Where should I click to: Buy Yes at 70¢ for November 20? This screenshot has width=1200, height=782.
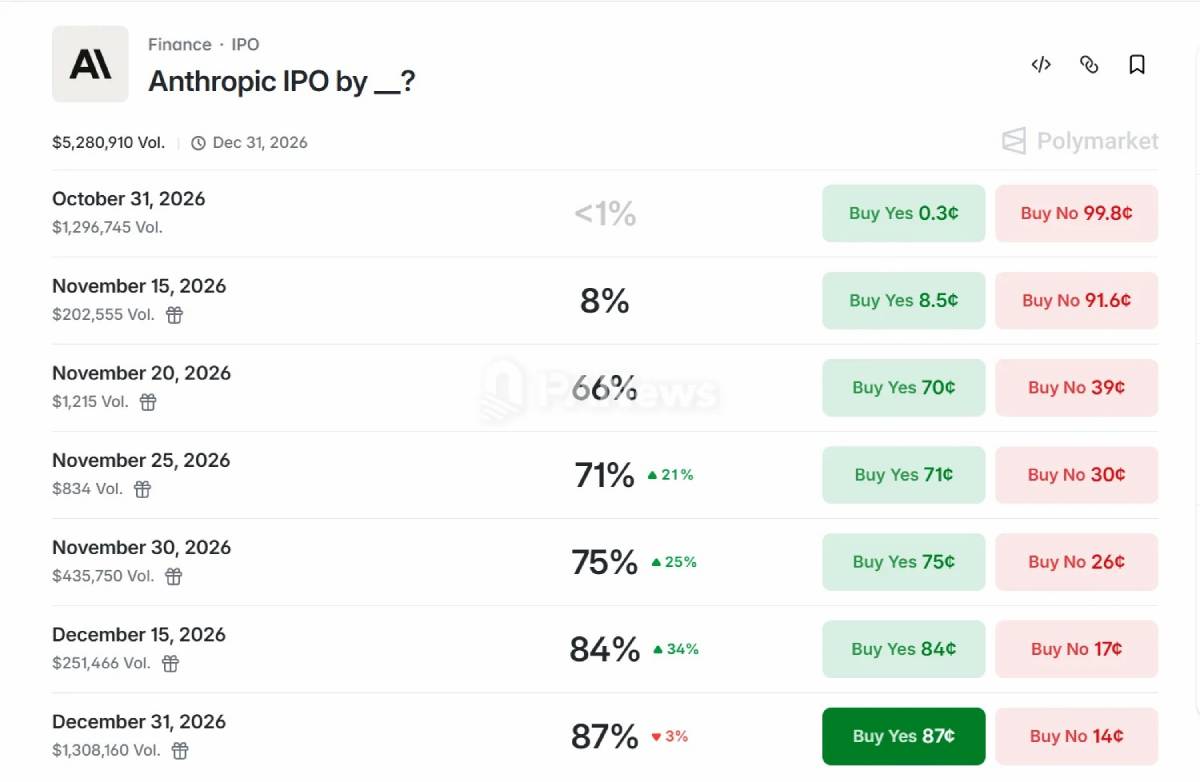click(904, 387)
